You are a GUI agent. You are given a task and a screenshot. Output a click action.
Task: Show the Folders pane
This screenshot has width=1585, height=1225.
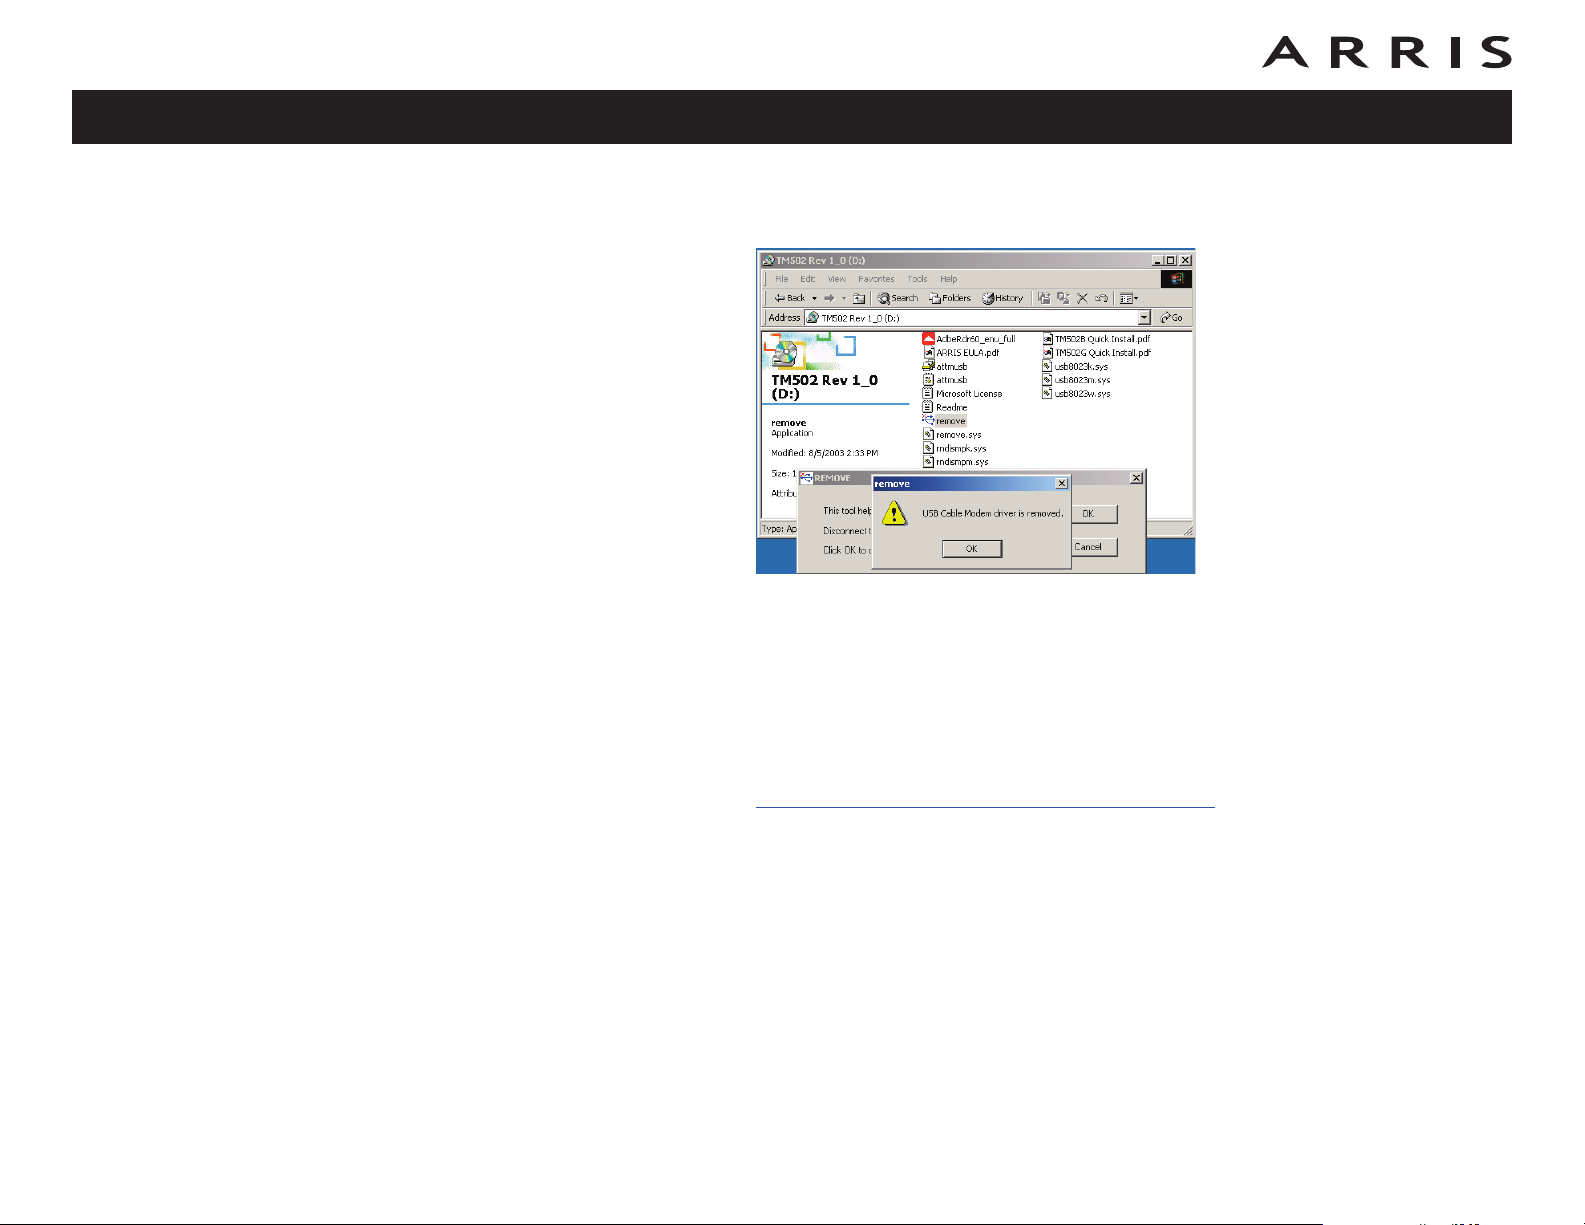(x=950, y=298)
